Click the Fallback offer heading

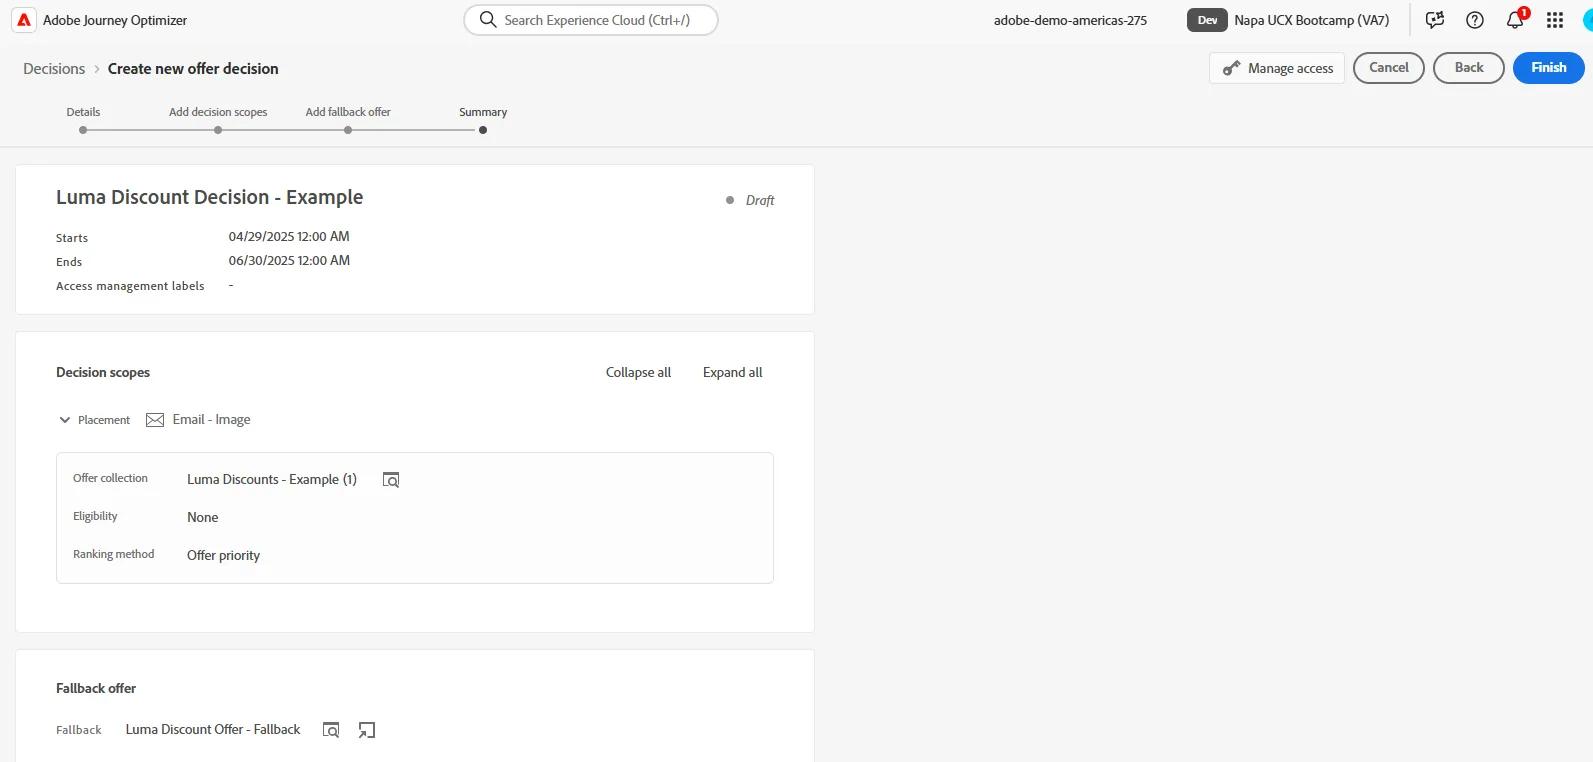(96, 688)
